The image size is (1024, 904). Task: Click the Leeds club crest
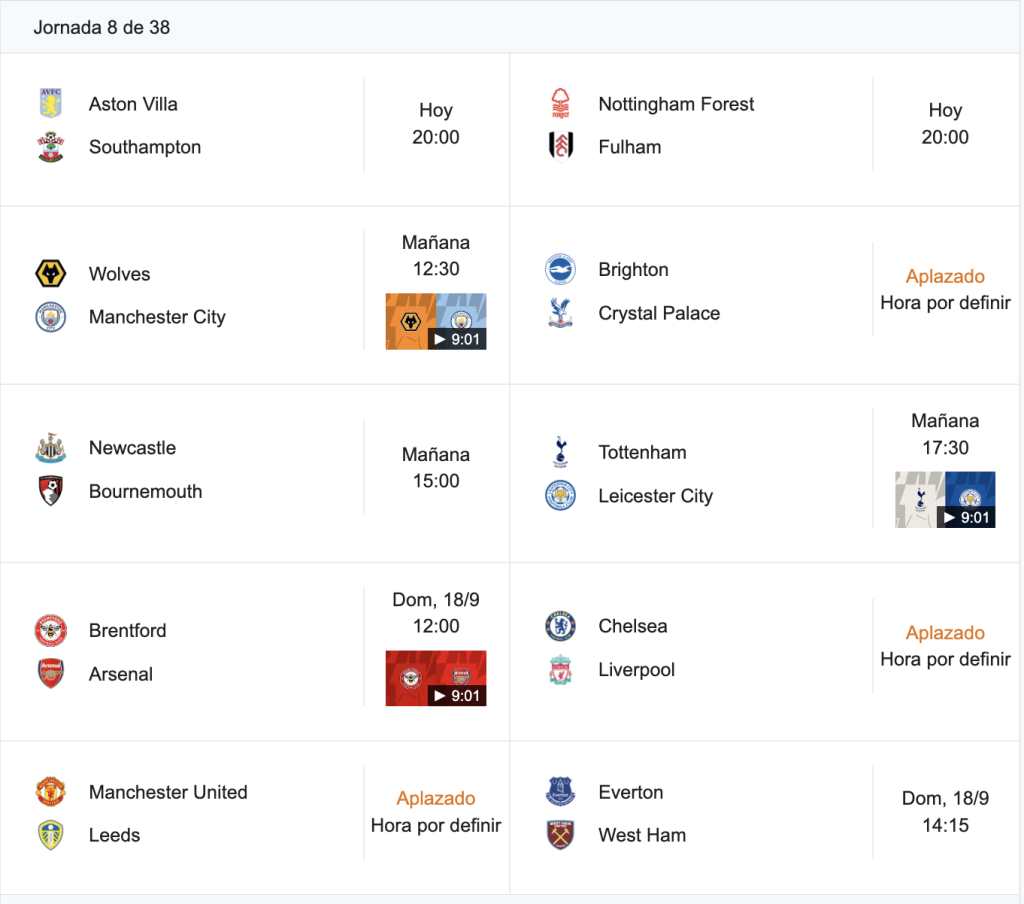pos(50,835)
